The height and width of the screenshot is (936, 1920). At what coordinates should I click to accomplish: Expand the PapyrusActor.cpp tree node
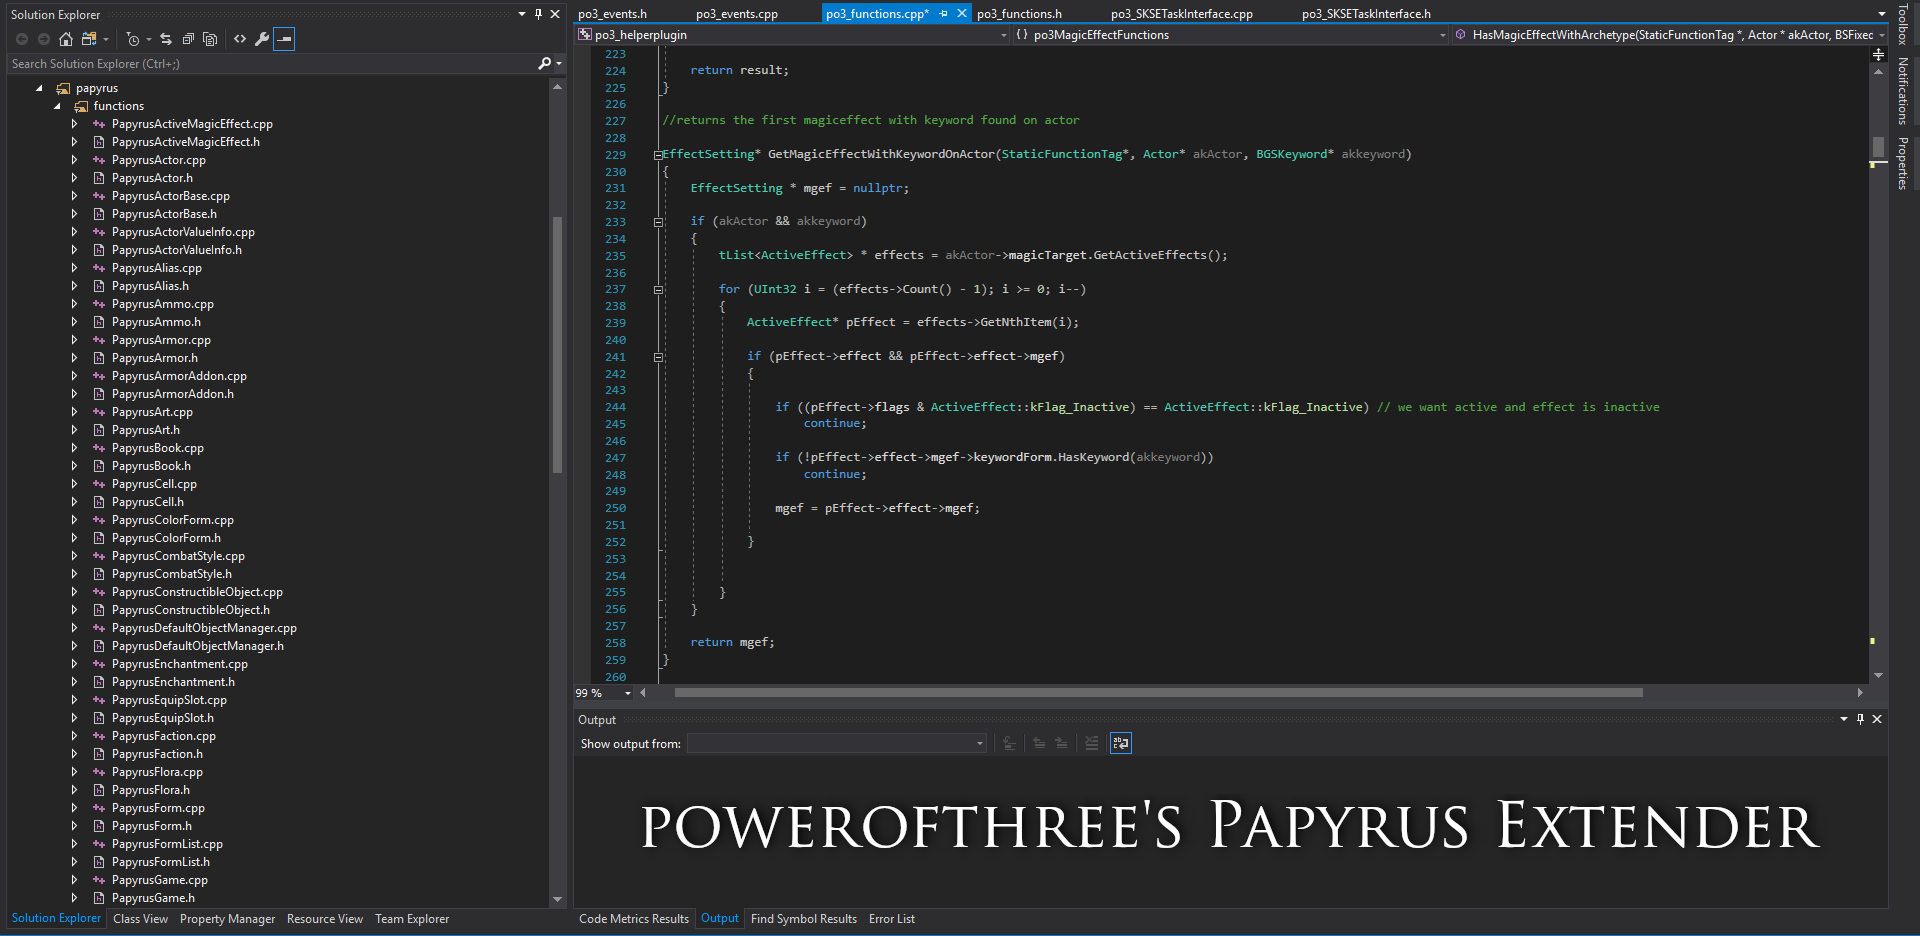coord(74,160)
